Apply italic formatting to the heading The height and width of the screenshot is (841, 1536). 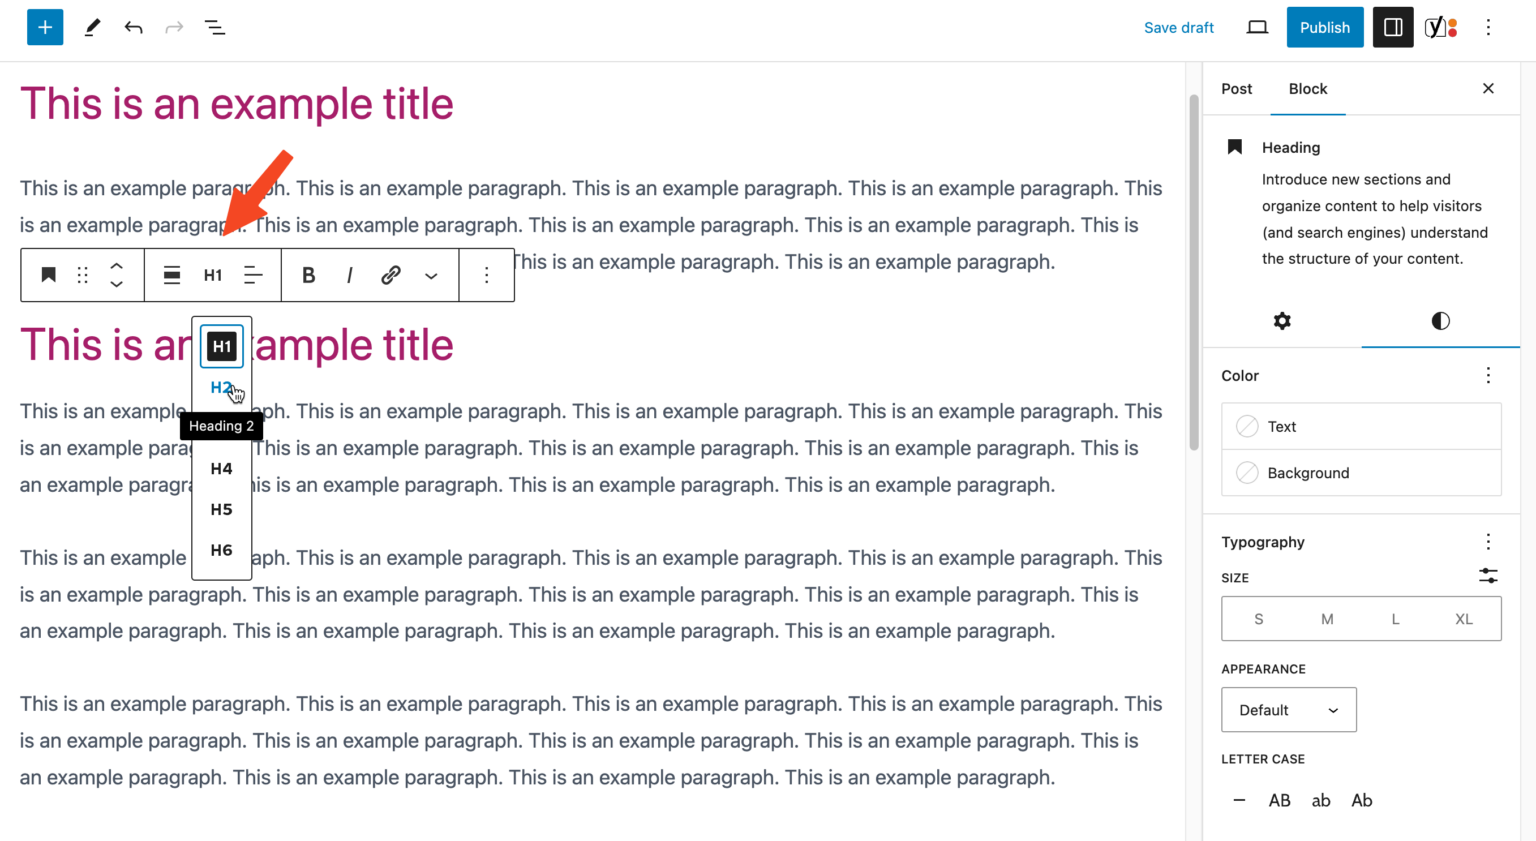[349, 274]
